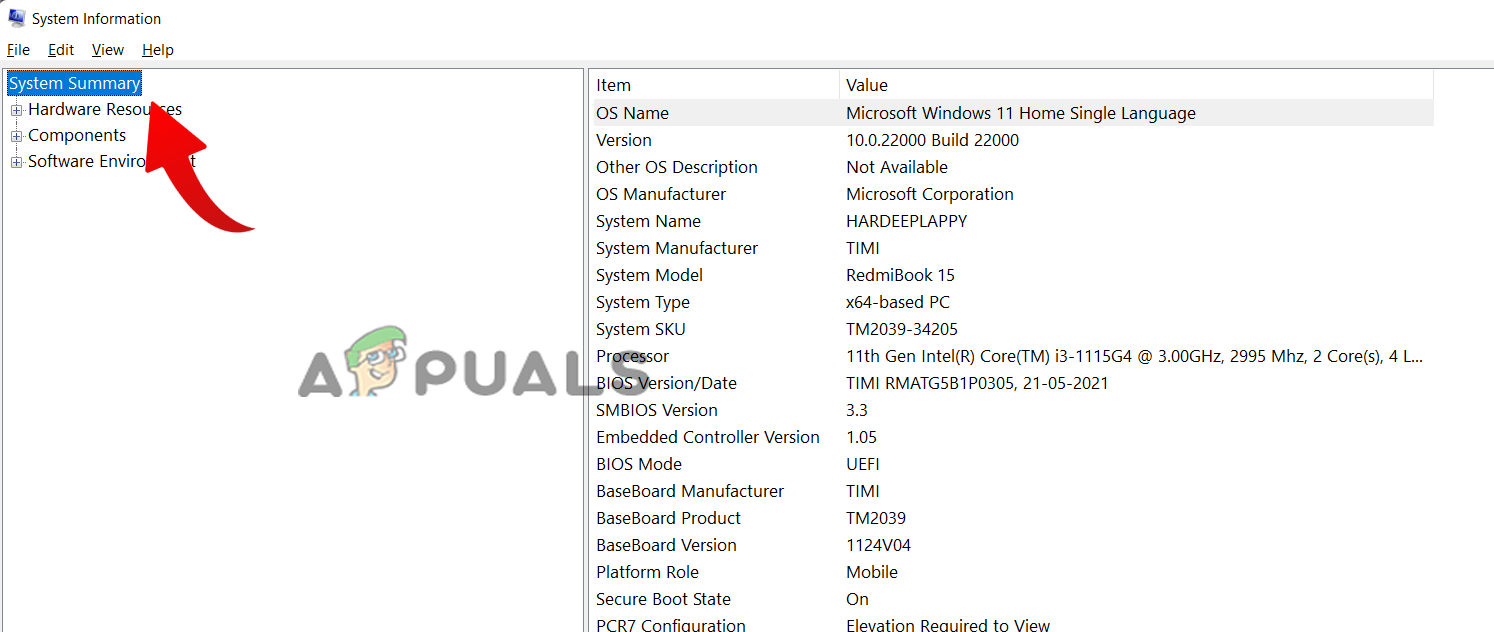Screen dimensions: 1494x632
Task: Expand the Software Environment node
Action: point(16,162)
